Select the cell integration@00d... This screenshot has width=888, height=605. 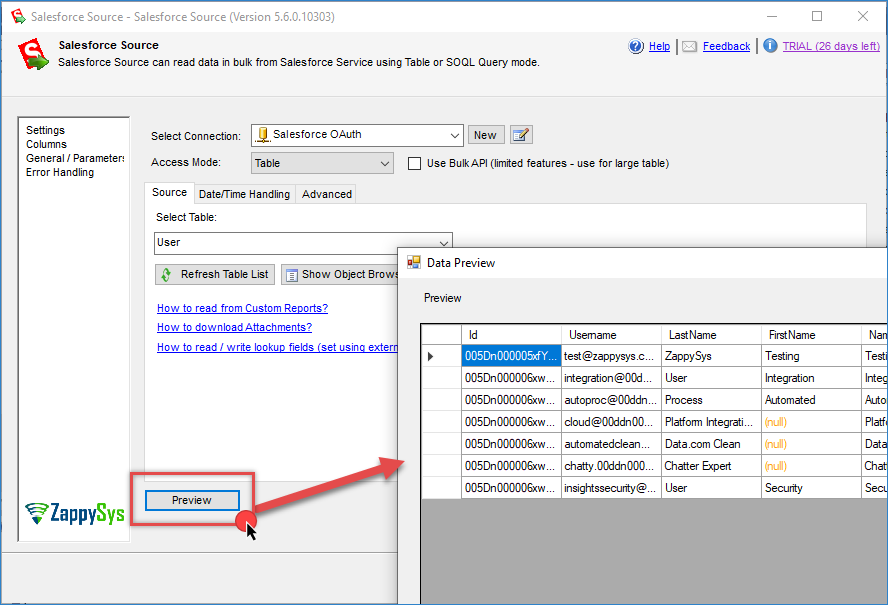(612, 378)
